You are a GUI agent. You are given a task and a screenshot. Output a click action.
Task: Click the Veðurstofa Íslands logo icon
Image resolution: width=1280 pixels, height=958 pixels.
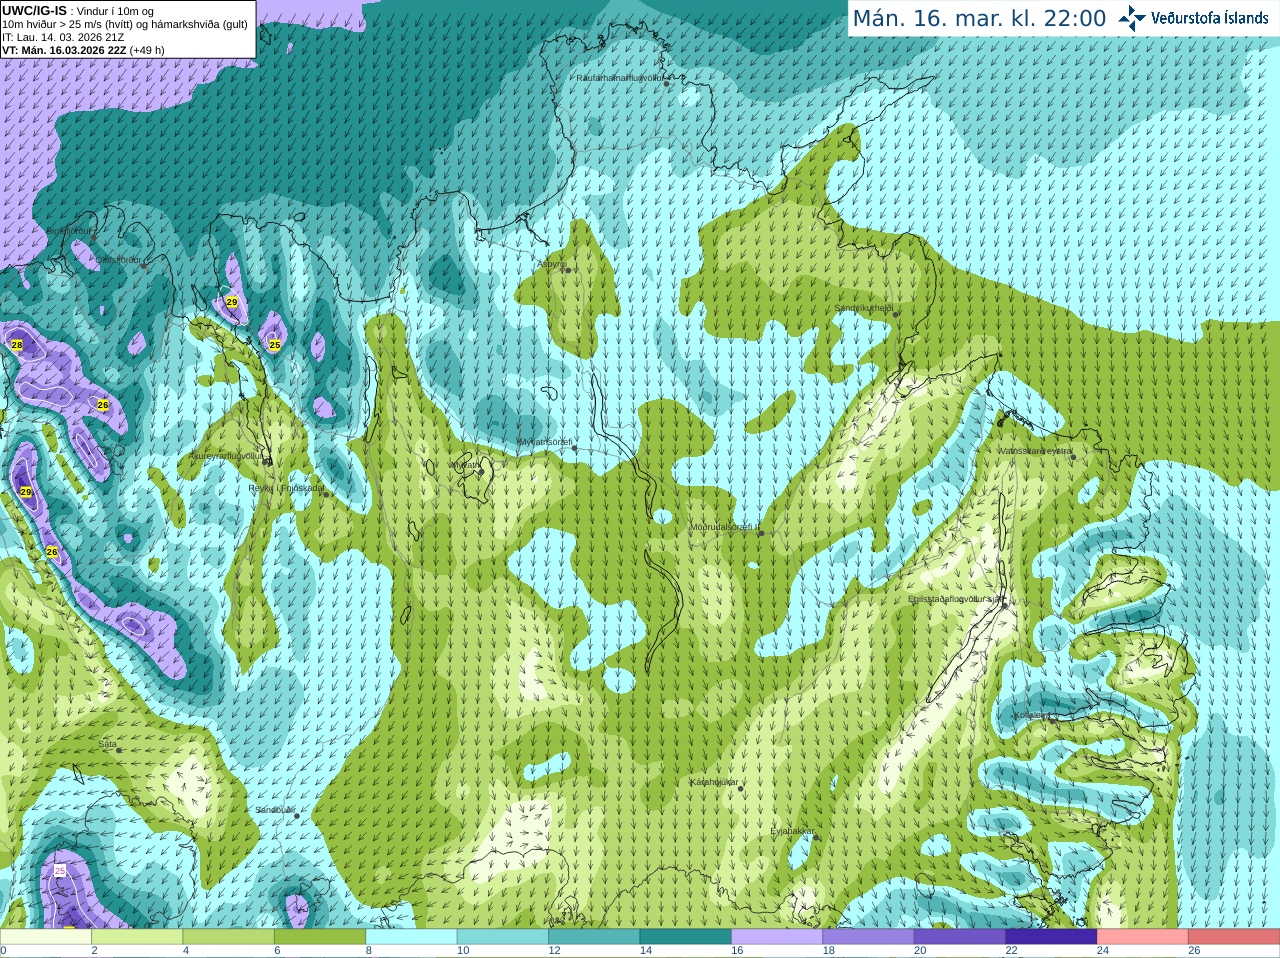(1132, 18)
